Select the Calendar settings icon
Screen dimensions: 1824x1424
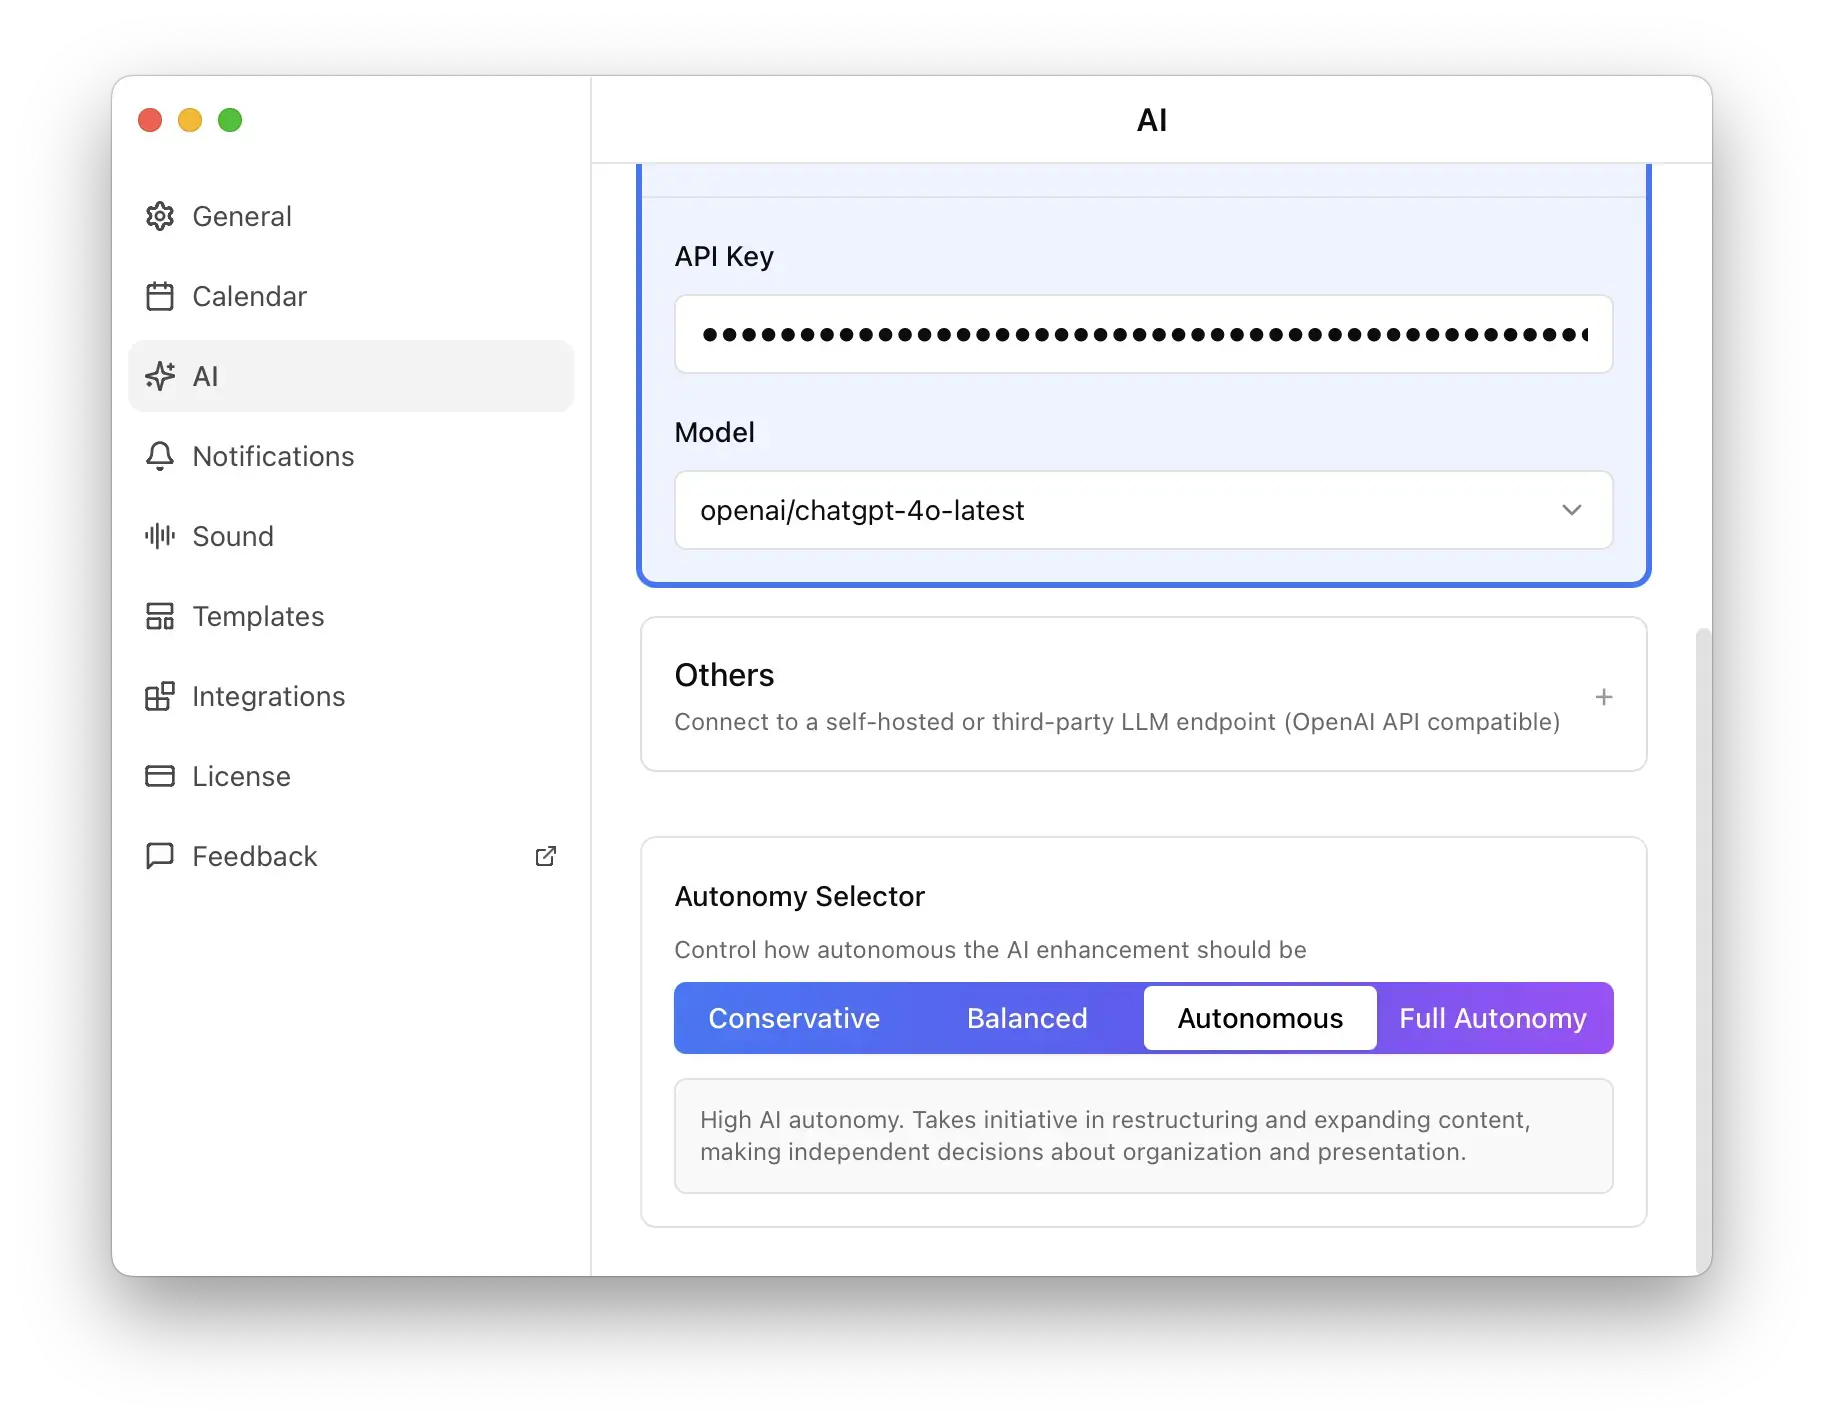tap(160, 296)
